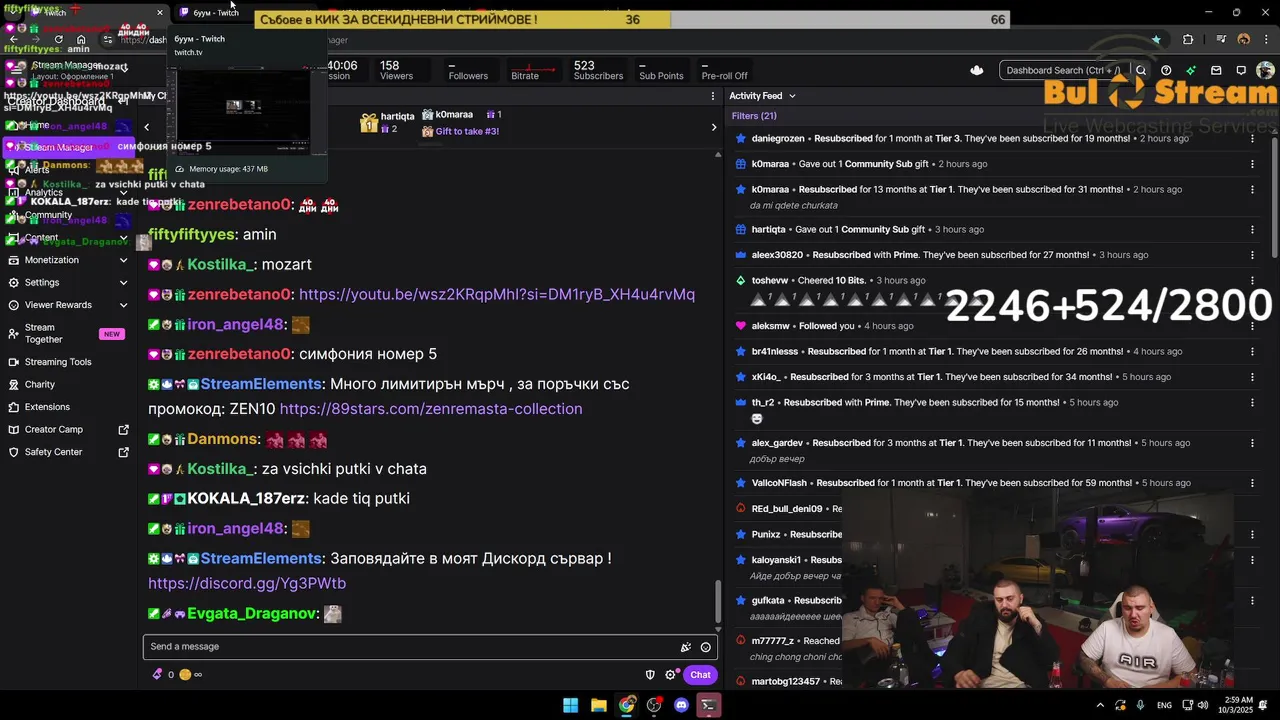
Task: Open Streaming Tools from the sidebar
Action: pos(58,362)
